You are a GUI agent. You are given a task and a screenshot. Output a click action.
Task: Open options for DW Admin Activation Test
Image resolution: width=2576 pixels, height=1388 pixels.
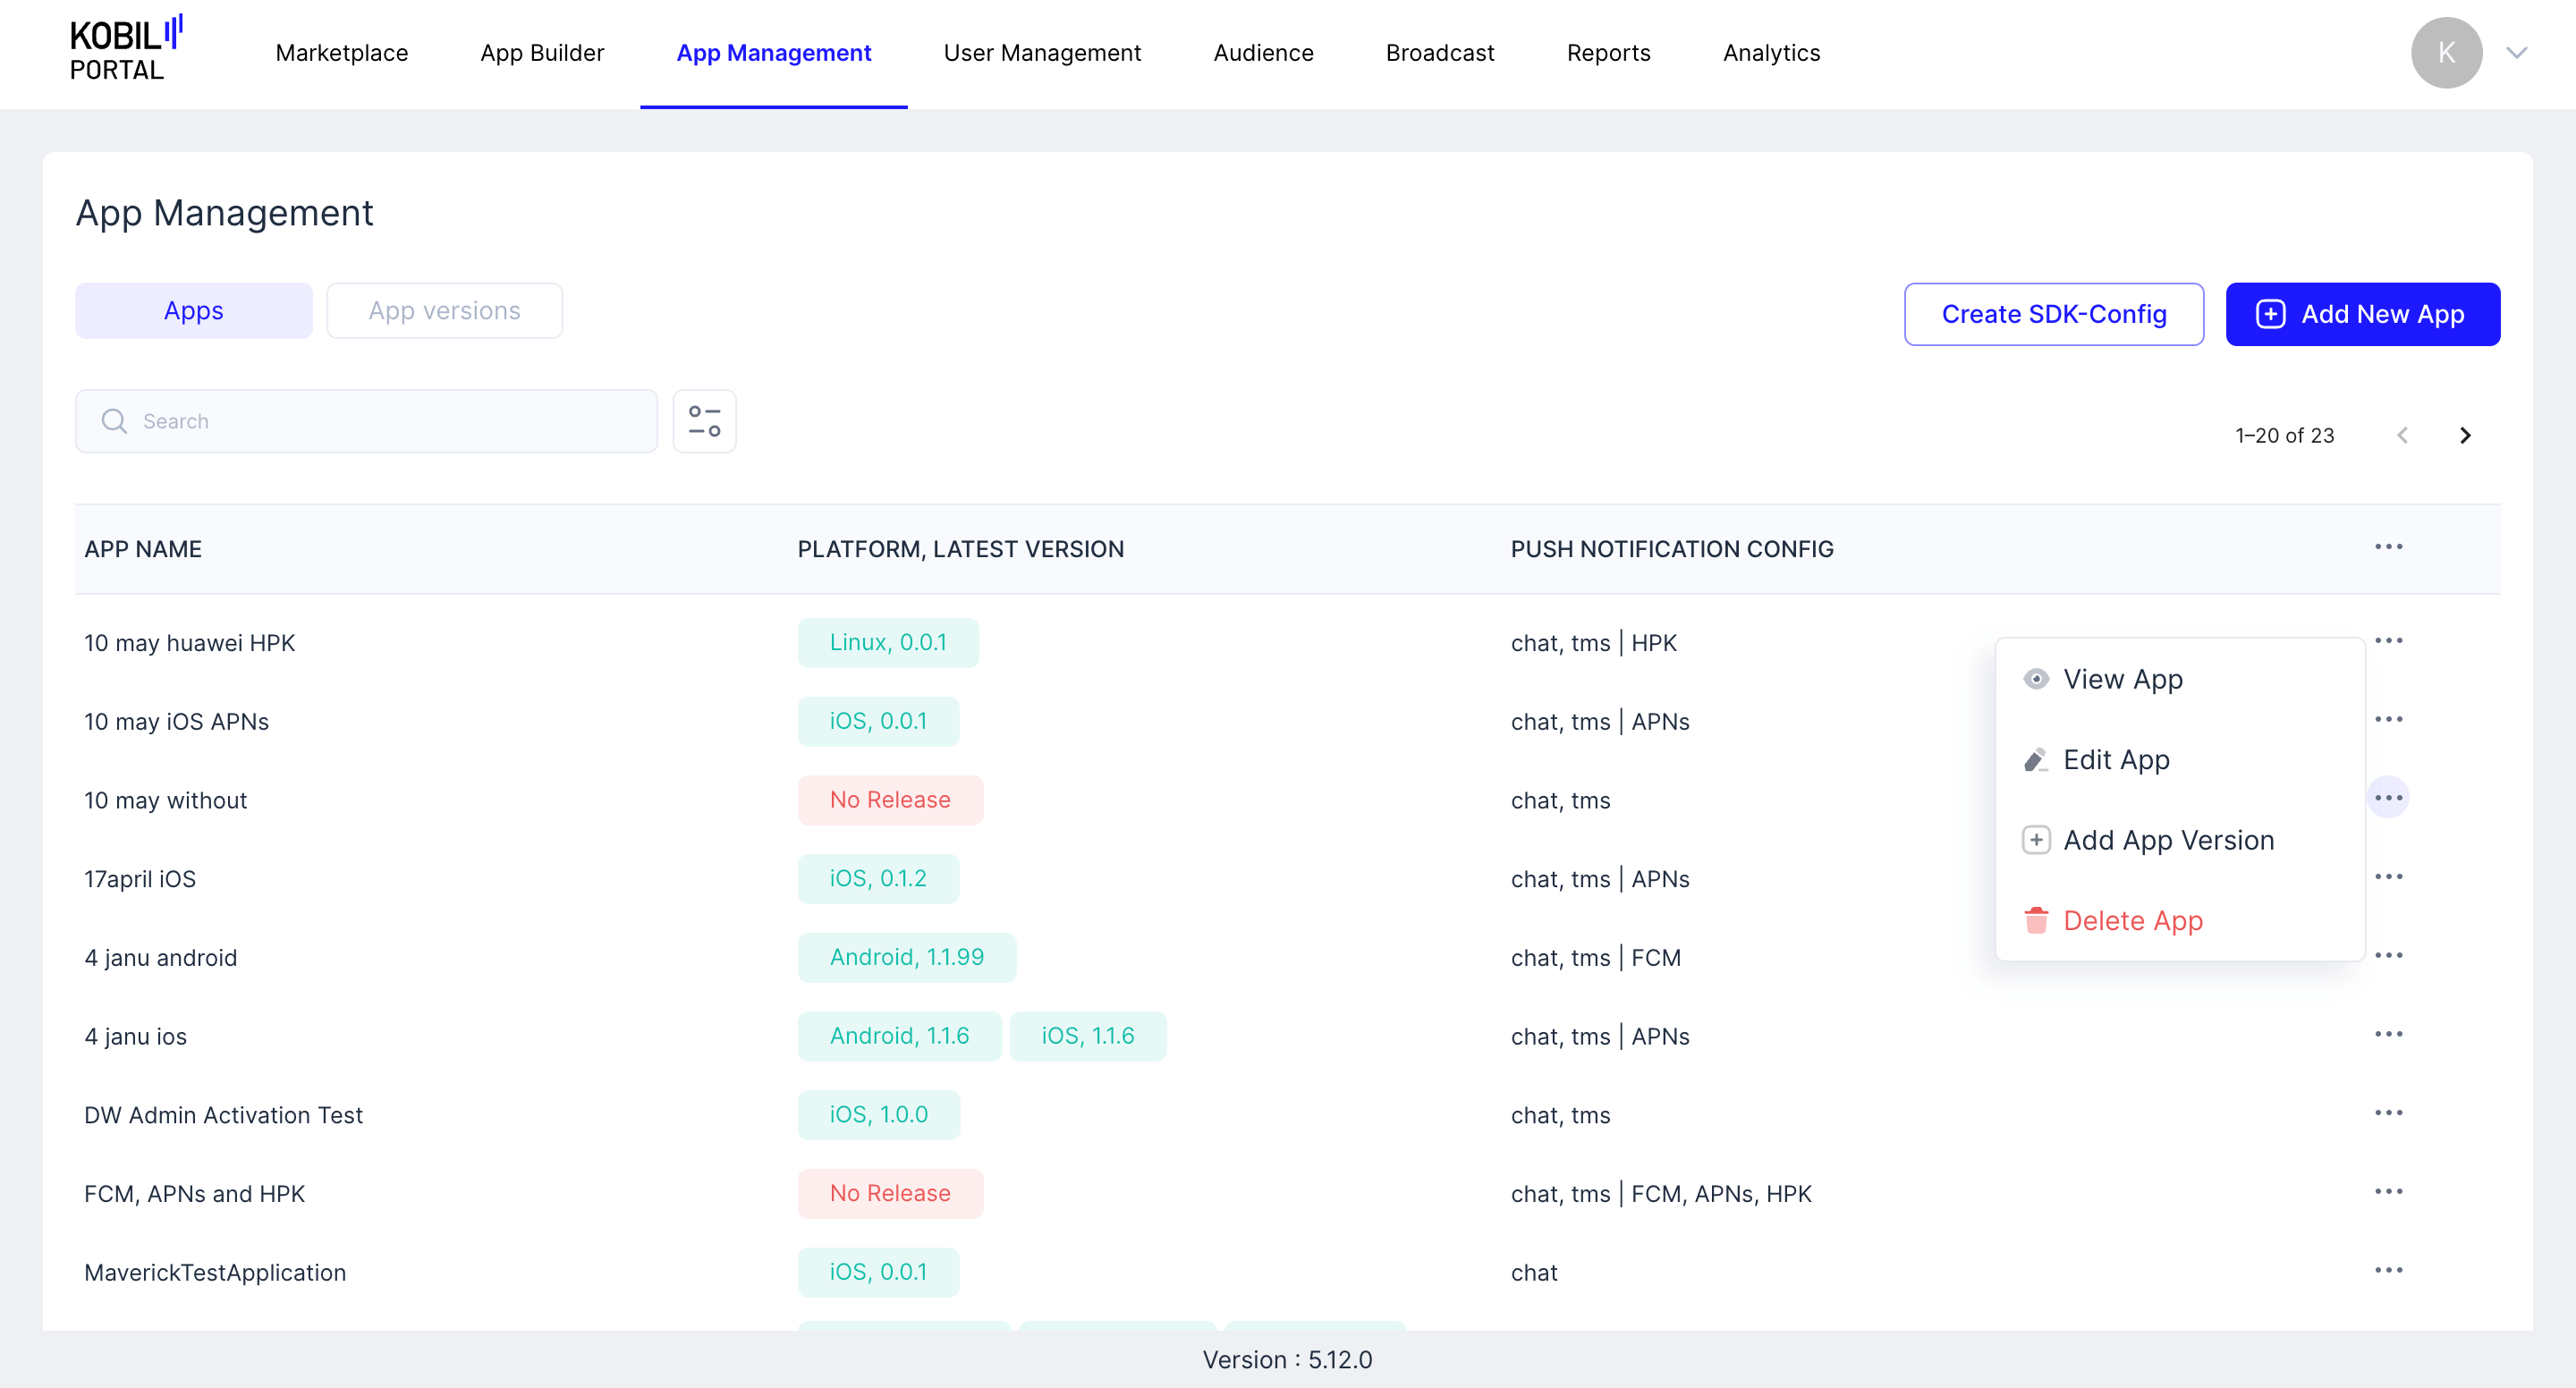(2388, 1113)
